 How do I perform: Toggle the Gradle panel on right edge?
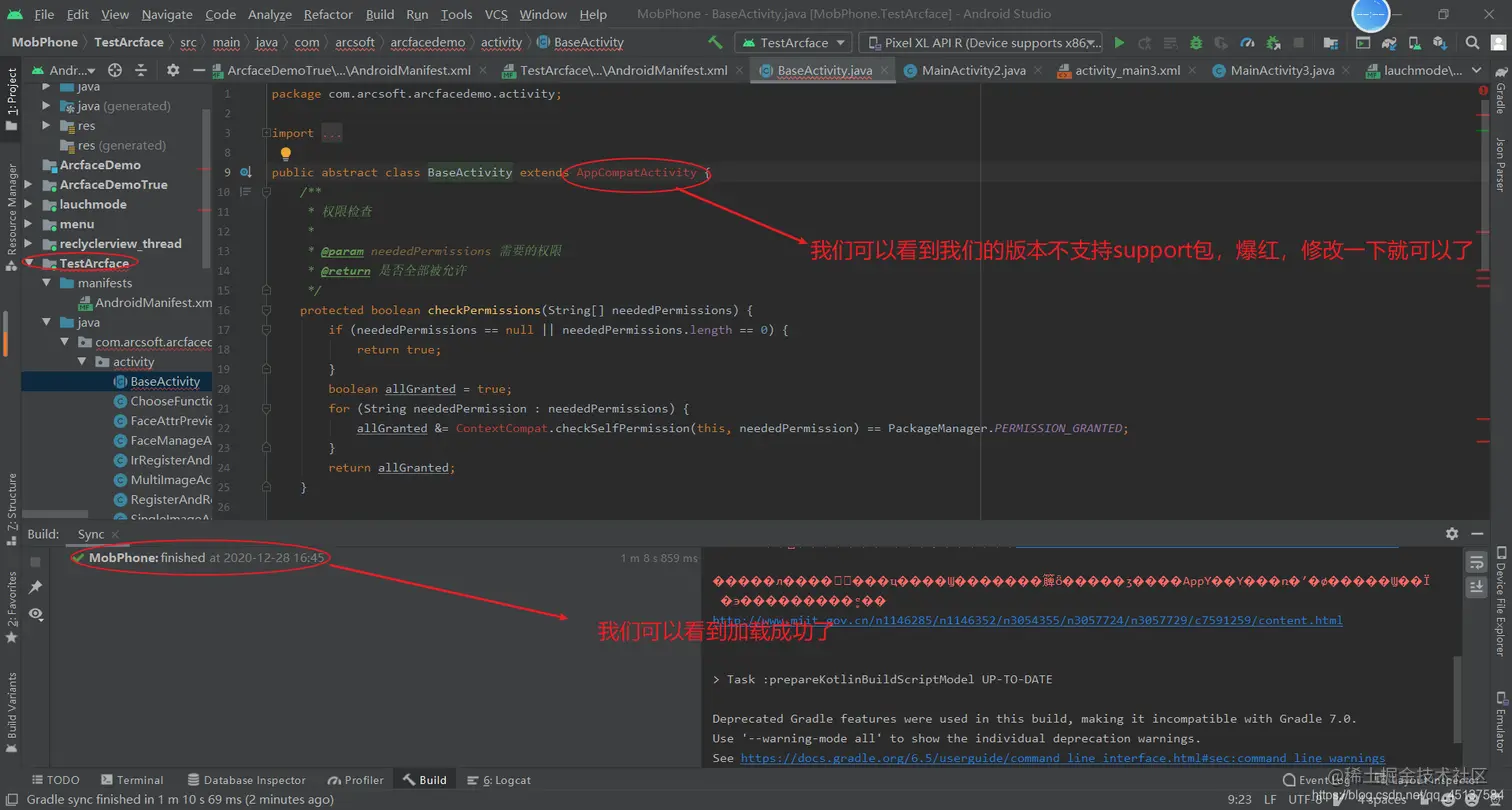tap(1500, 91)
